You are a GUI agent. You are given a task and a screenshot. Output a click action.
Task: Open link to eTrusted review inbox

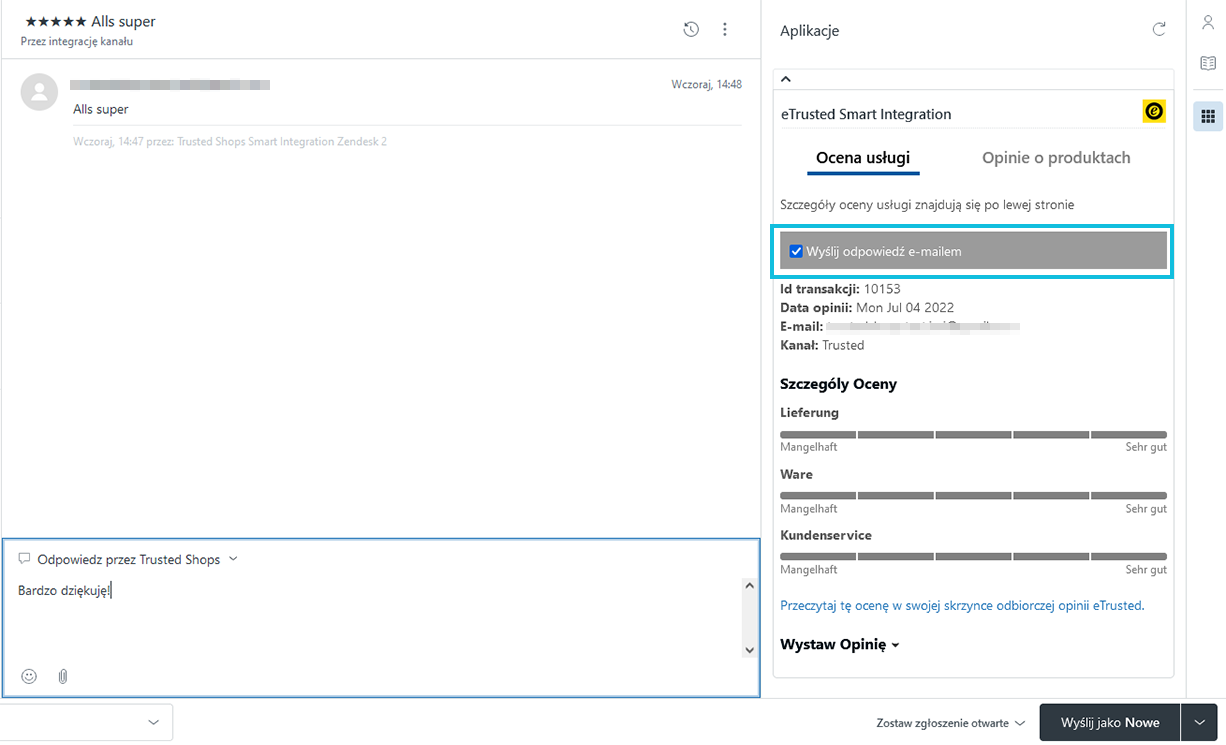click(962, 605)
